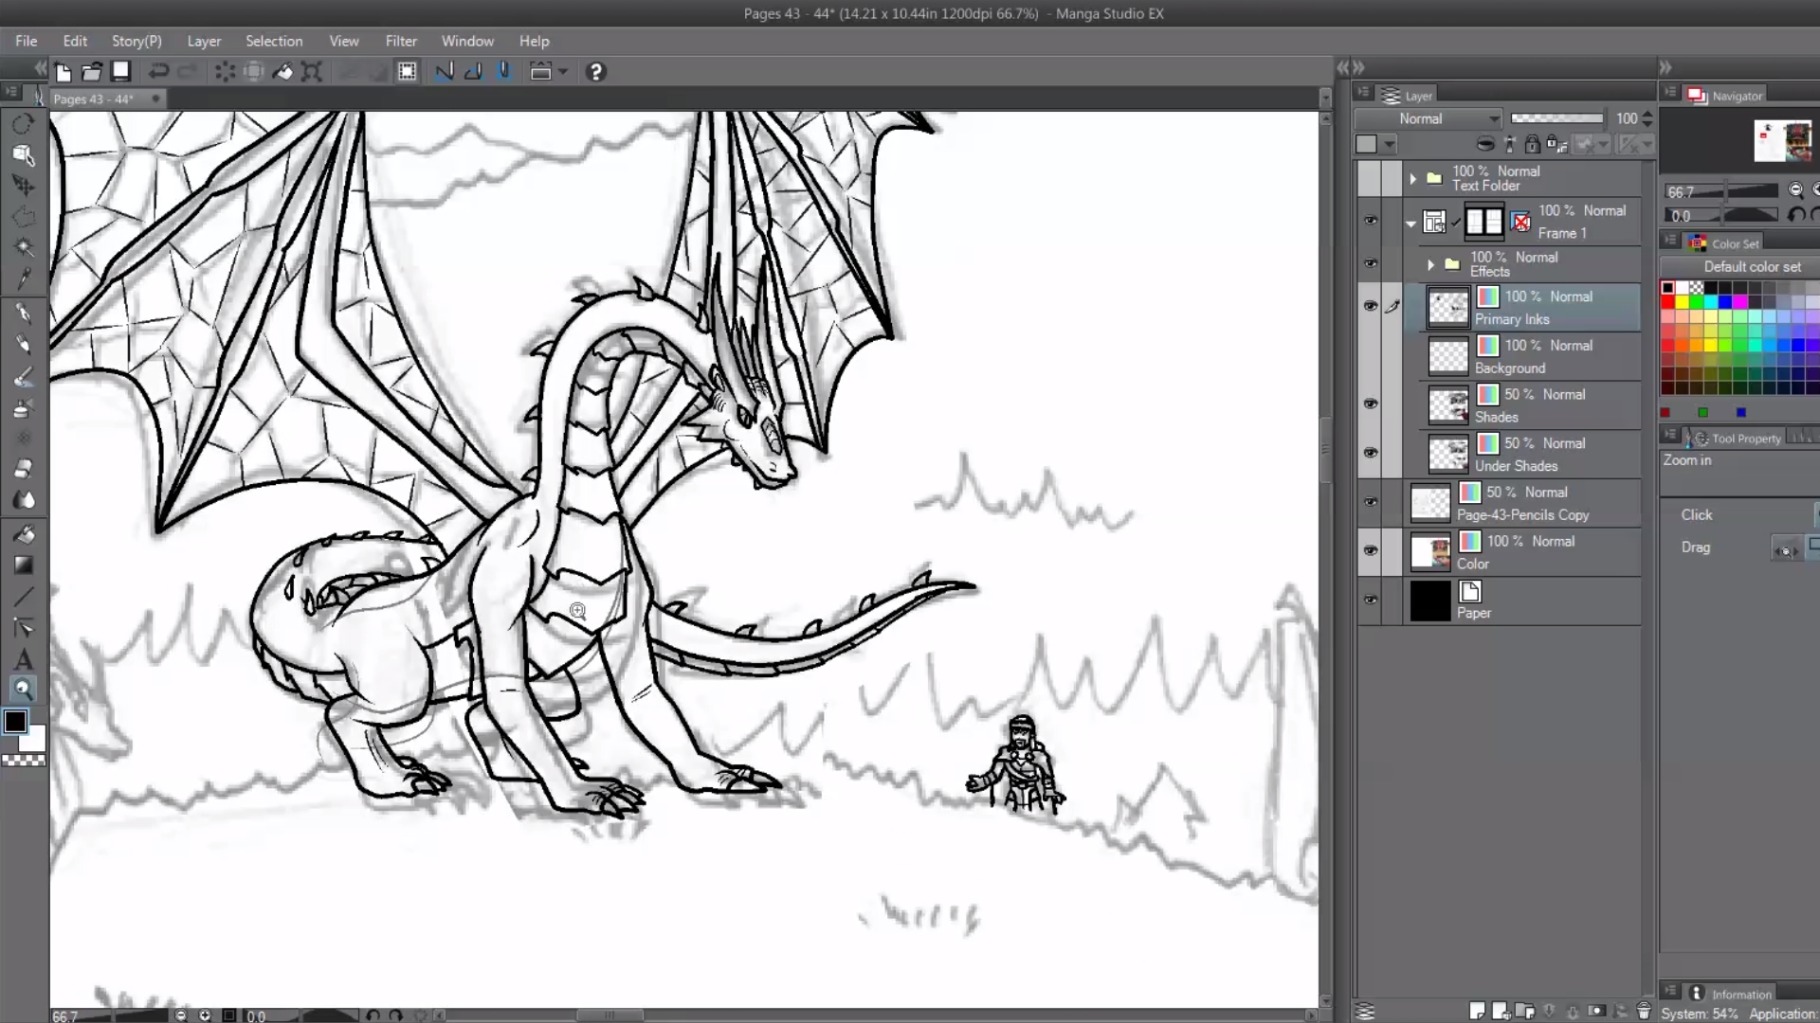
Task: Toggle Snap to Ruler icon
Action: (444, 72)
